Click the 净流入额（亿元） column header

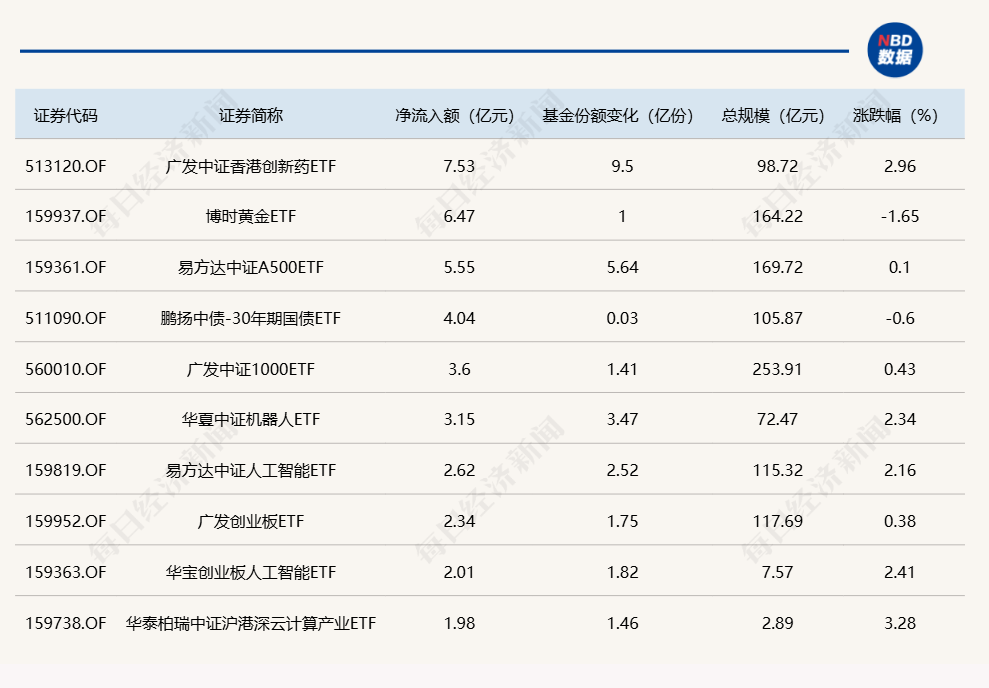[459, 115]
